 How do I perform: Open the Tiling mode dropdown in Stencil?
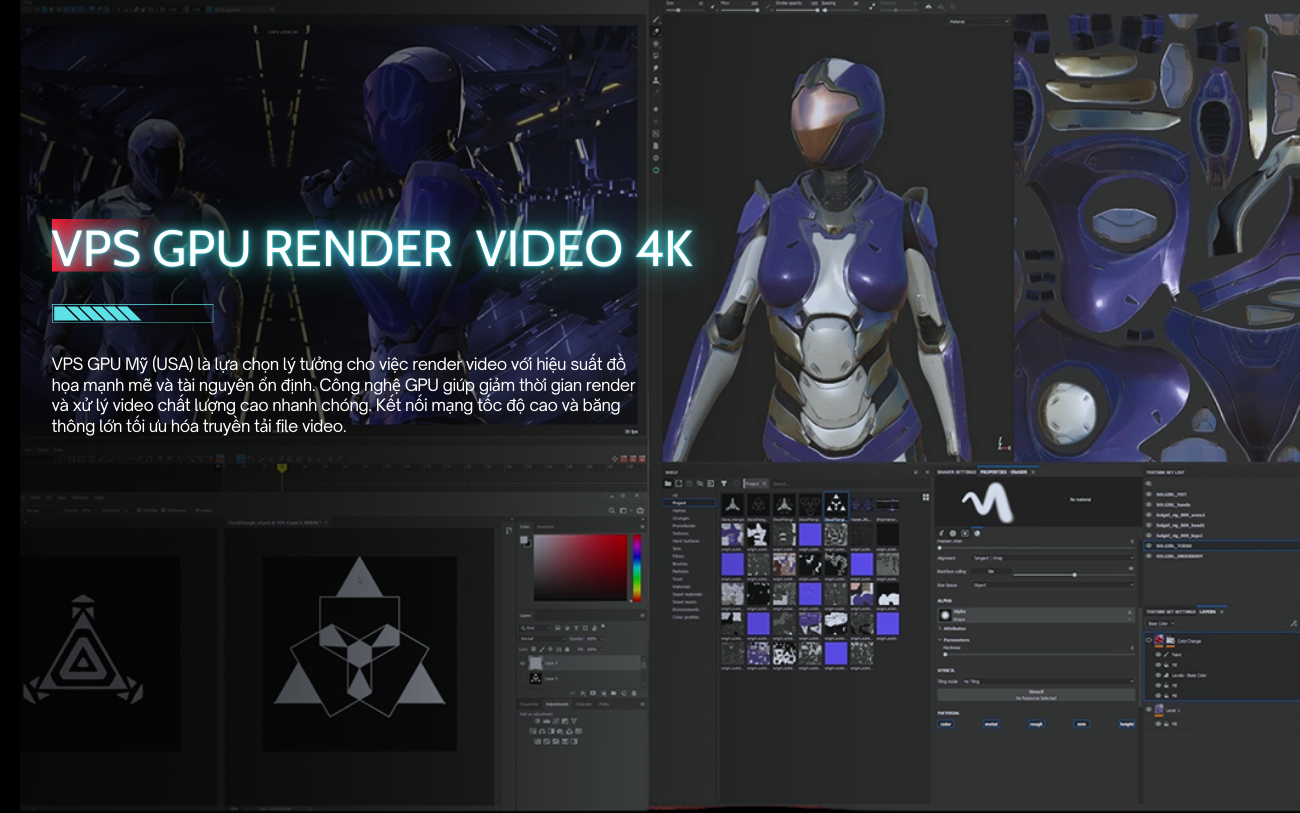click(1048, 681)
